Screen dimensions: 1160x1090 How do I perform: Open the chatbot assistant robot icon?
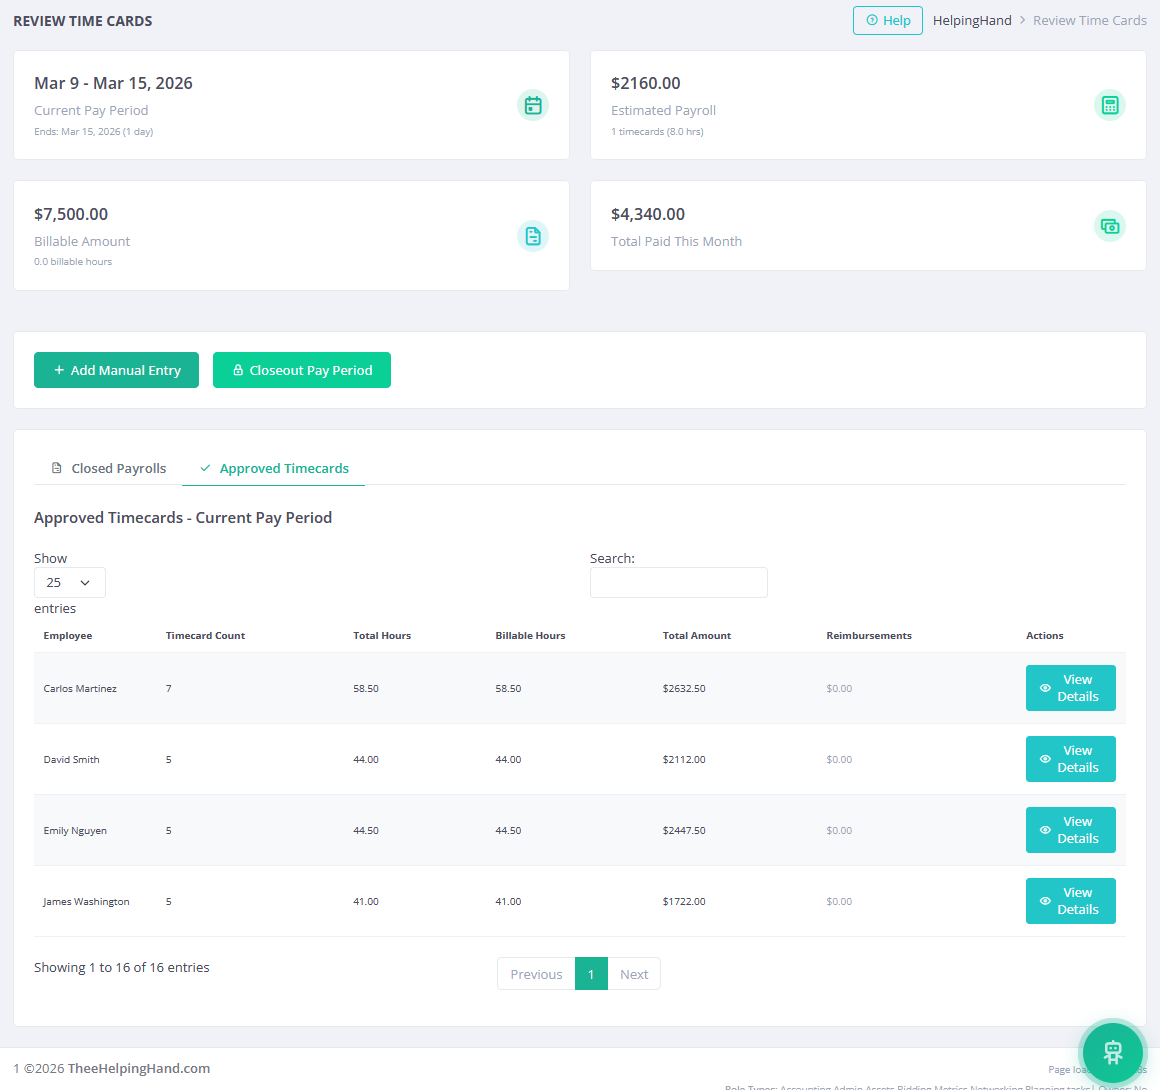click(x=1113, y=1052)
